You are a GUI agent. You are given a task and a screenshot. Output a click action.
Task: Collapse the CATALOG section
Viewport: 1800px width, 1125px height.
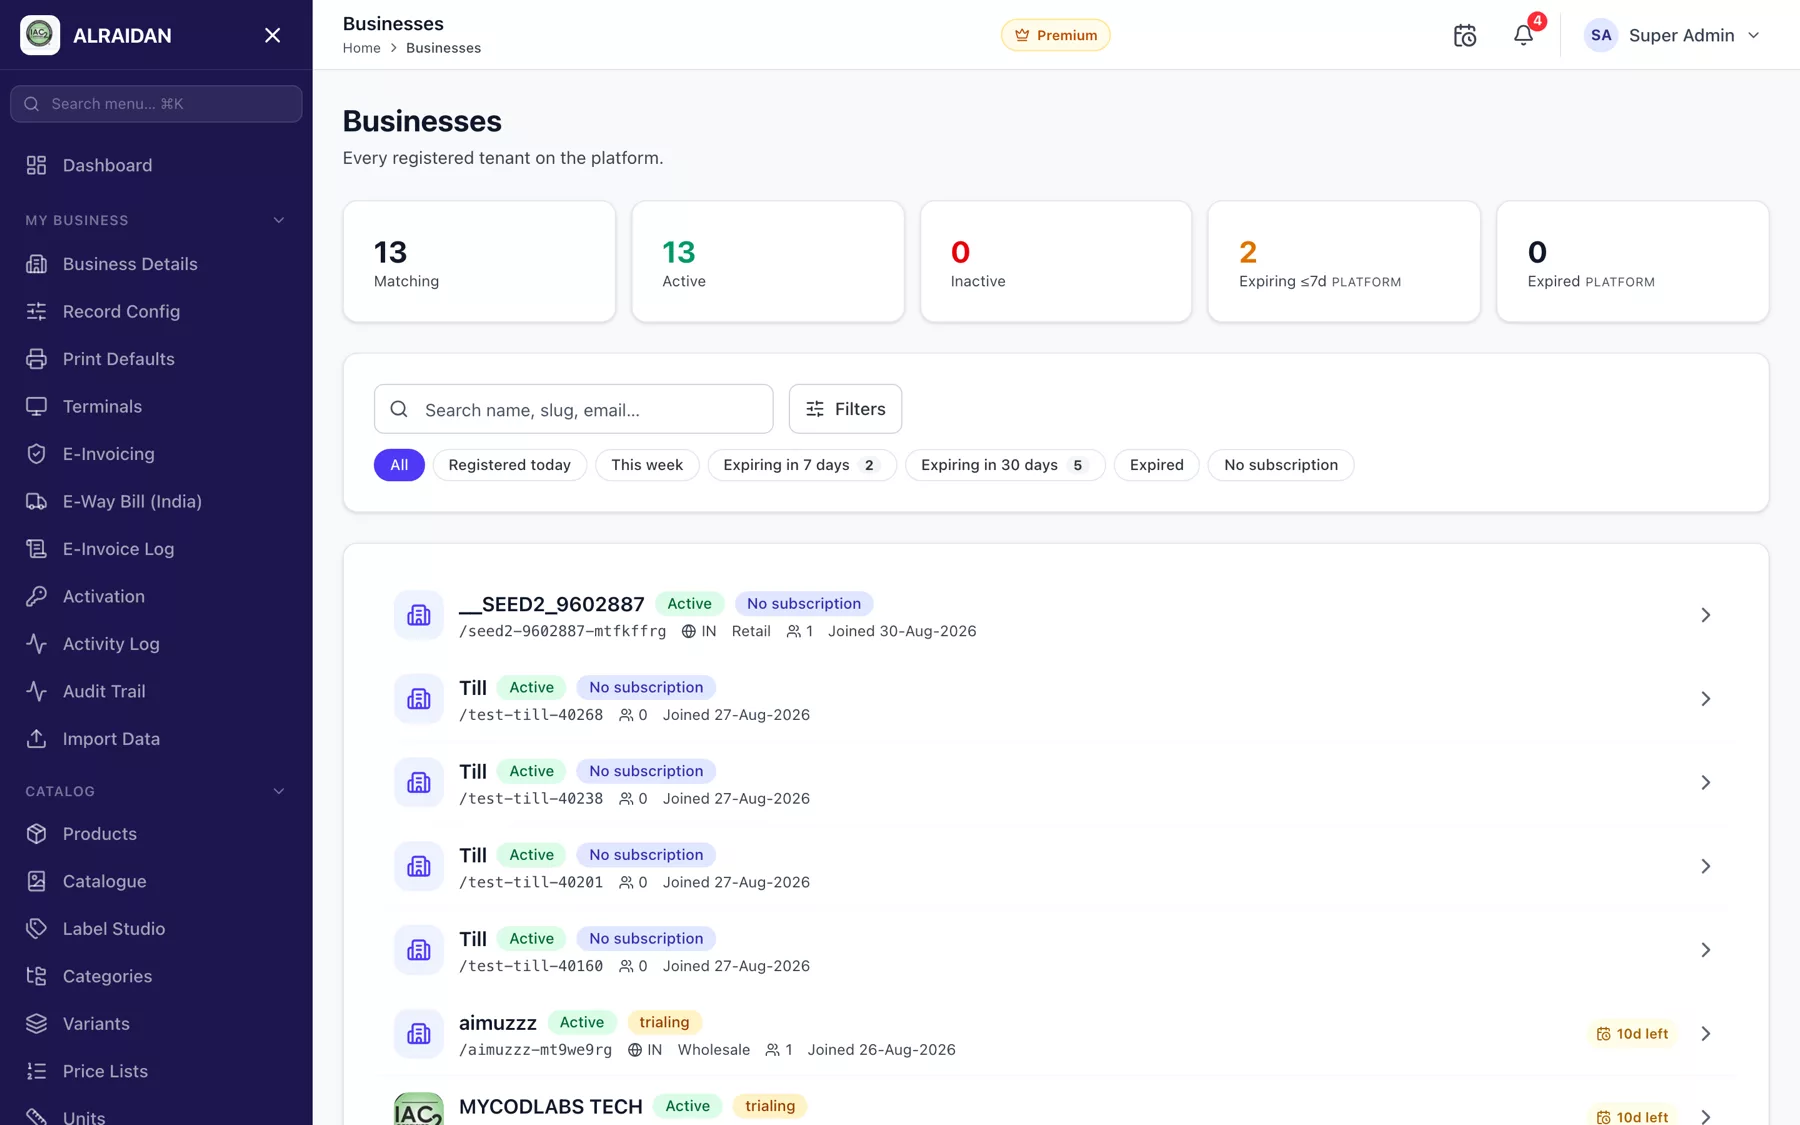point(279,791)
